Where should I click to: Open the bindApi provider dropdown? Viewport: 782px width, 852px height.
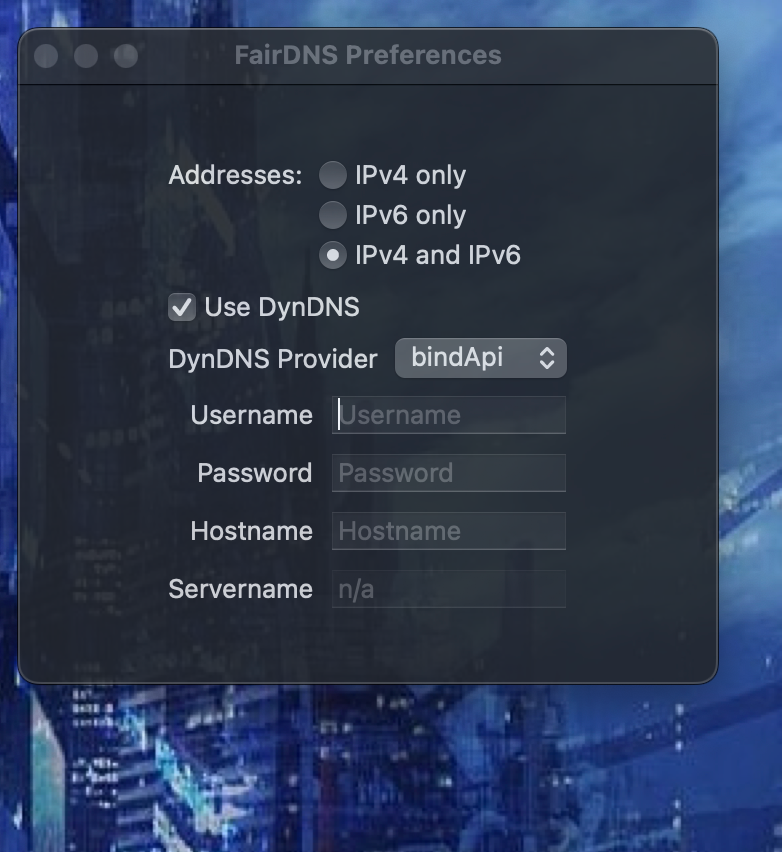[480, 358]
